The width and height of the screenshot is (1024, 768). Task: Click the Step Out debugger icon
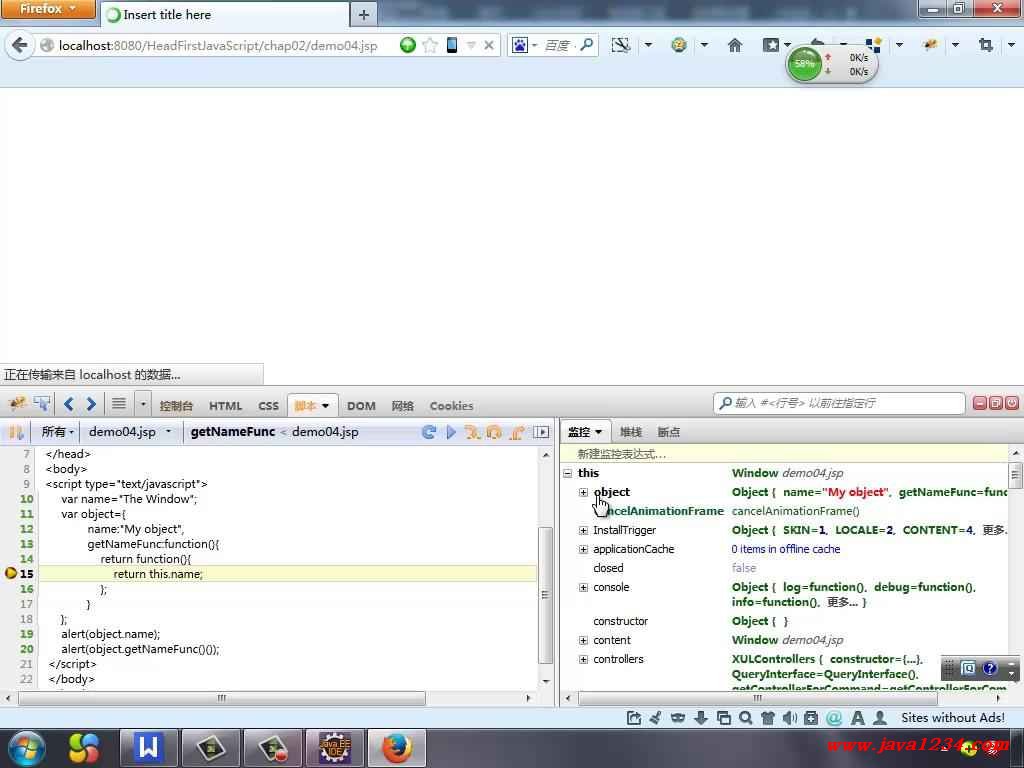pos(516,432)
